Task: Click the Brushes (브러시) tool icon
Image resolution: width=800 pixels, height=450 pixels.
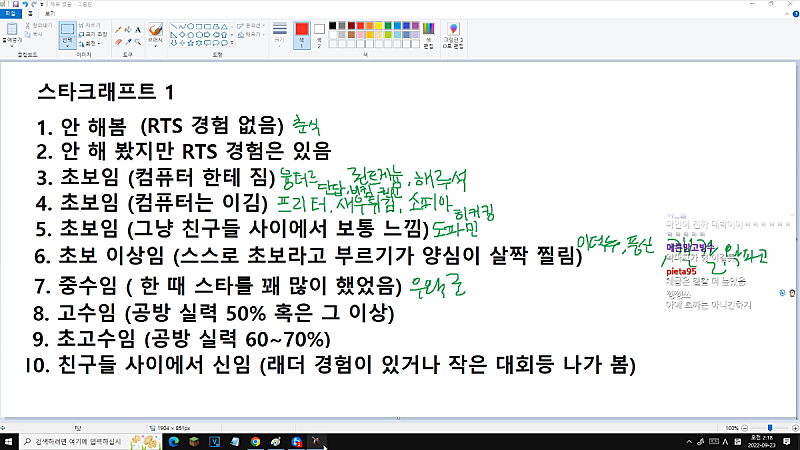Action: pyautogui.click(x=156, y=29)
